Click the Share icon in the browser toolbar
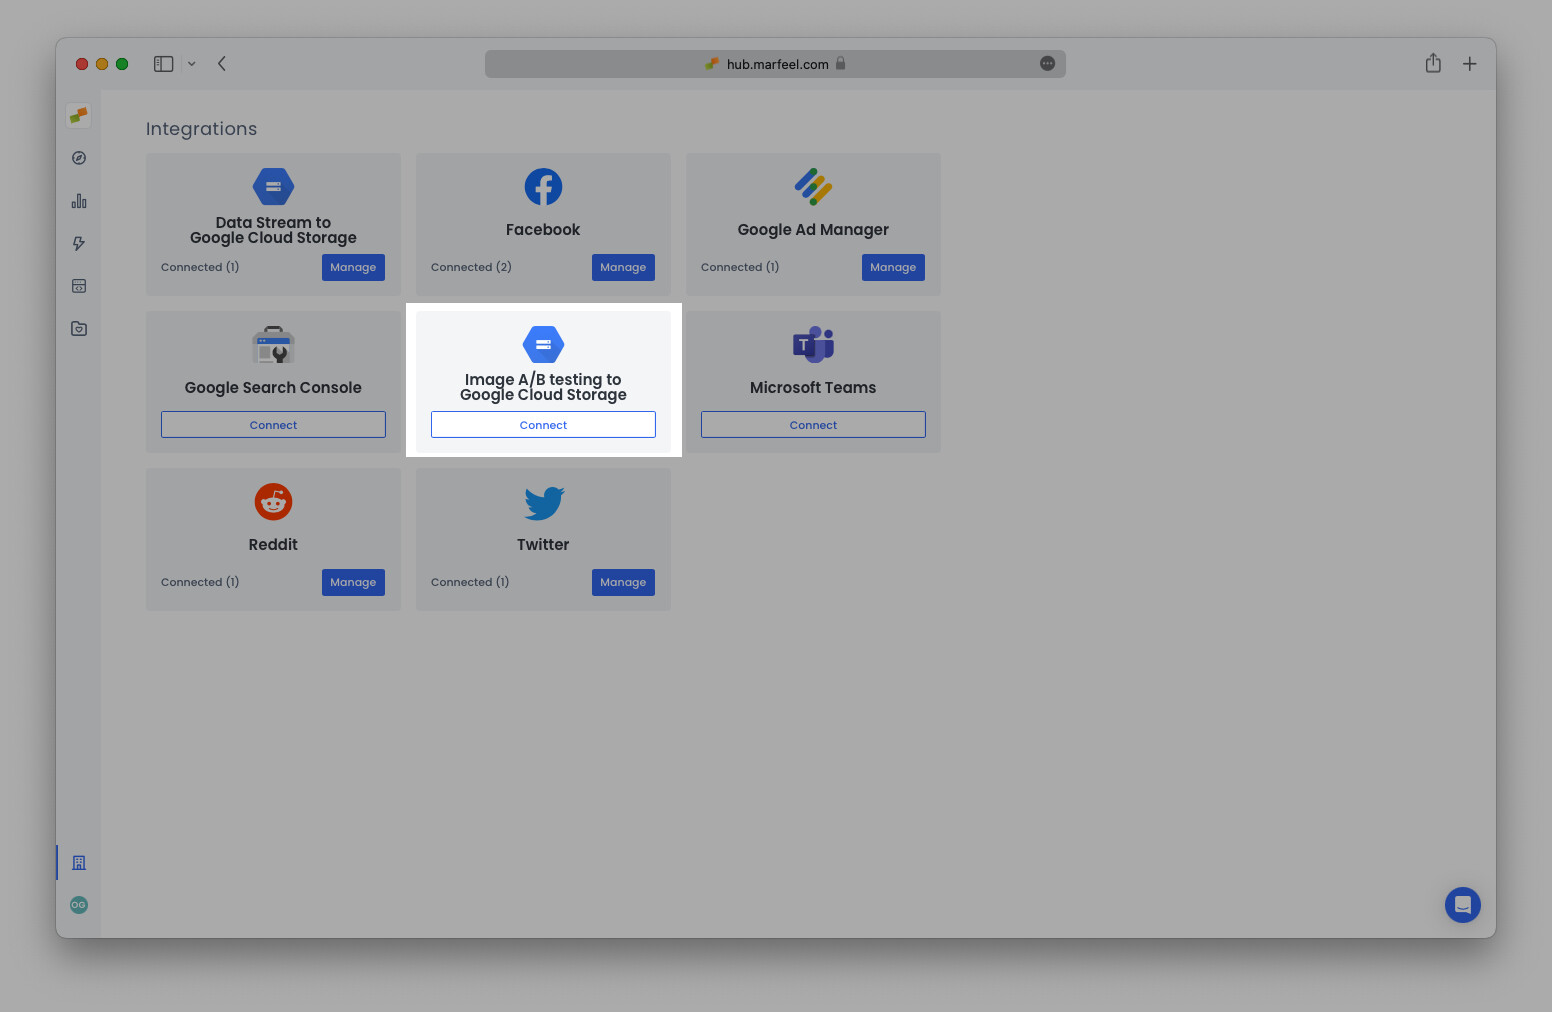 (1433, 63)
